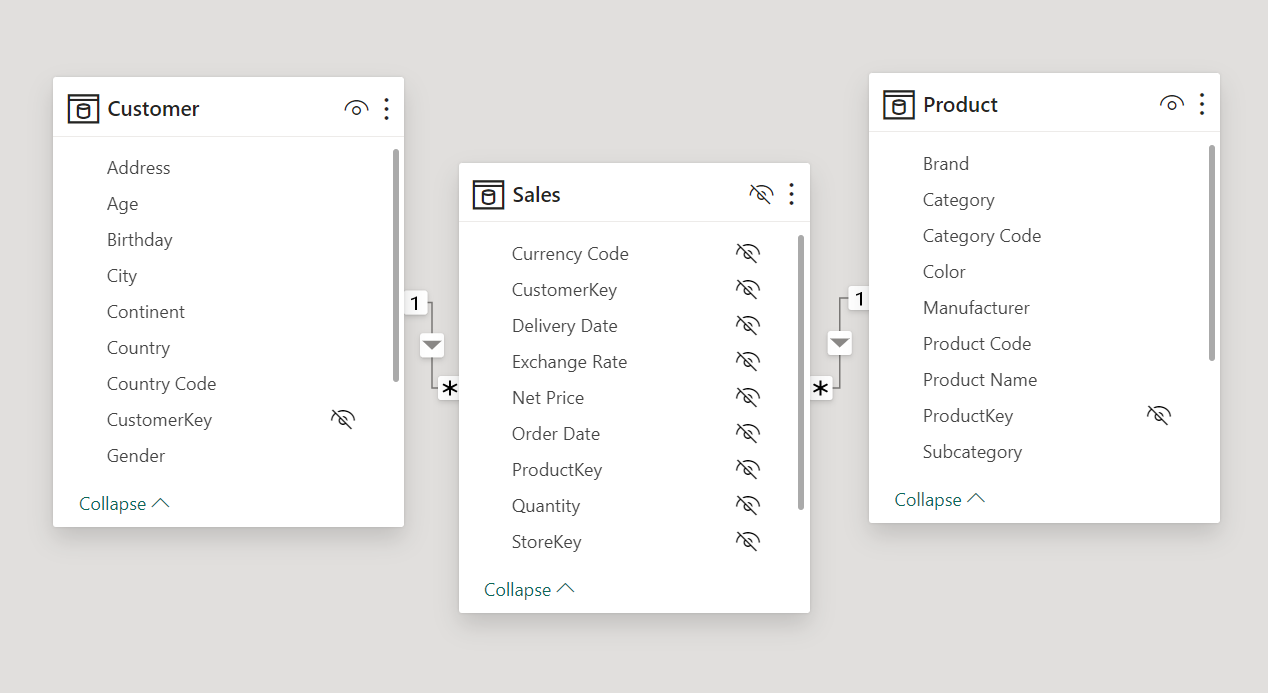This screenshot has width=1268, height=693.
Task: Select the Country field in Customer table
Action: (x=138, y=348)
